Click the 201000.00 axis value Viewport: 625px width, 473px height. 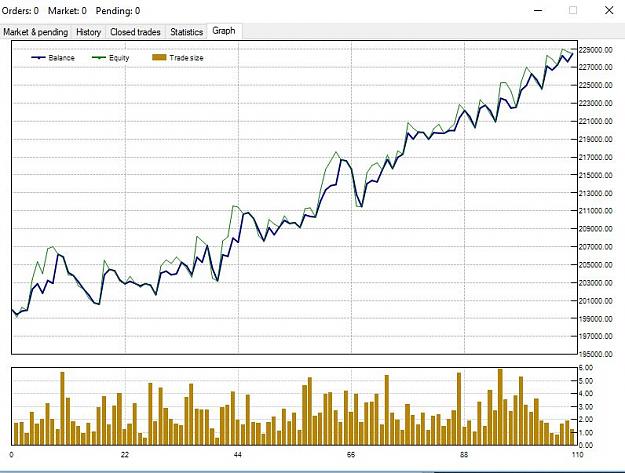tap(596, 301)
